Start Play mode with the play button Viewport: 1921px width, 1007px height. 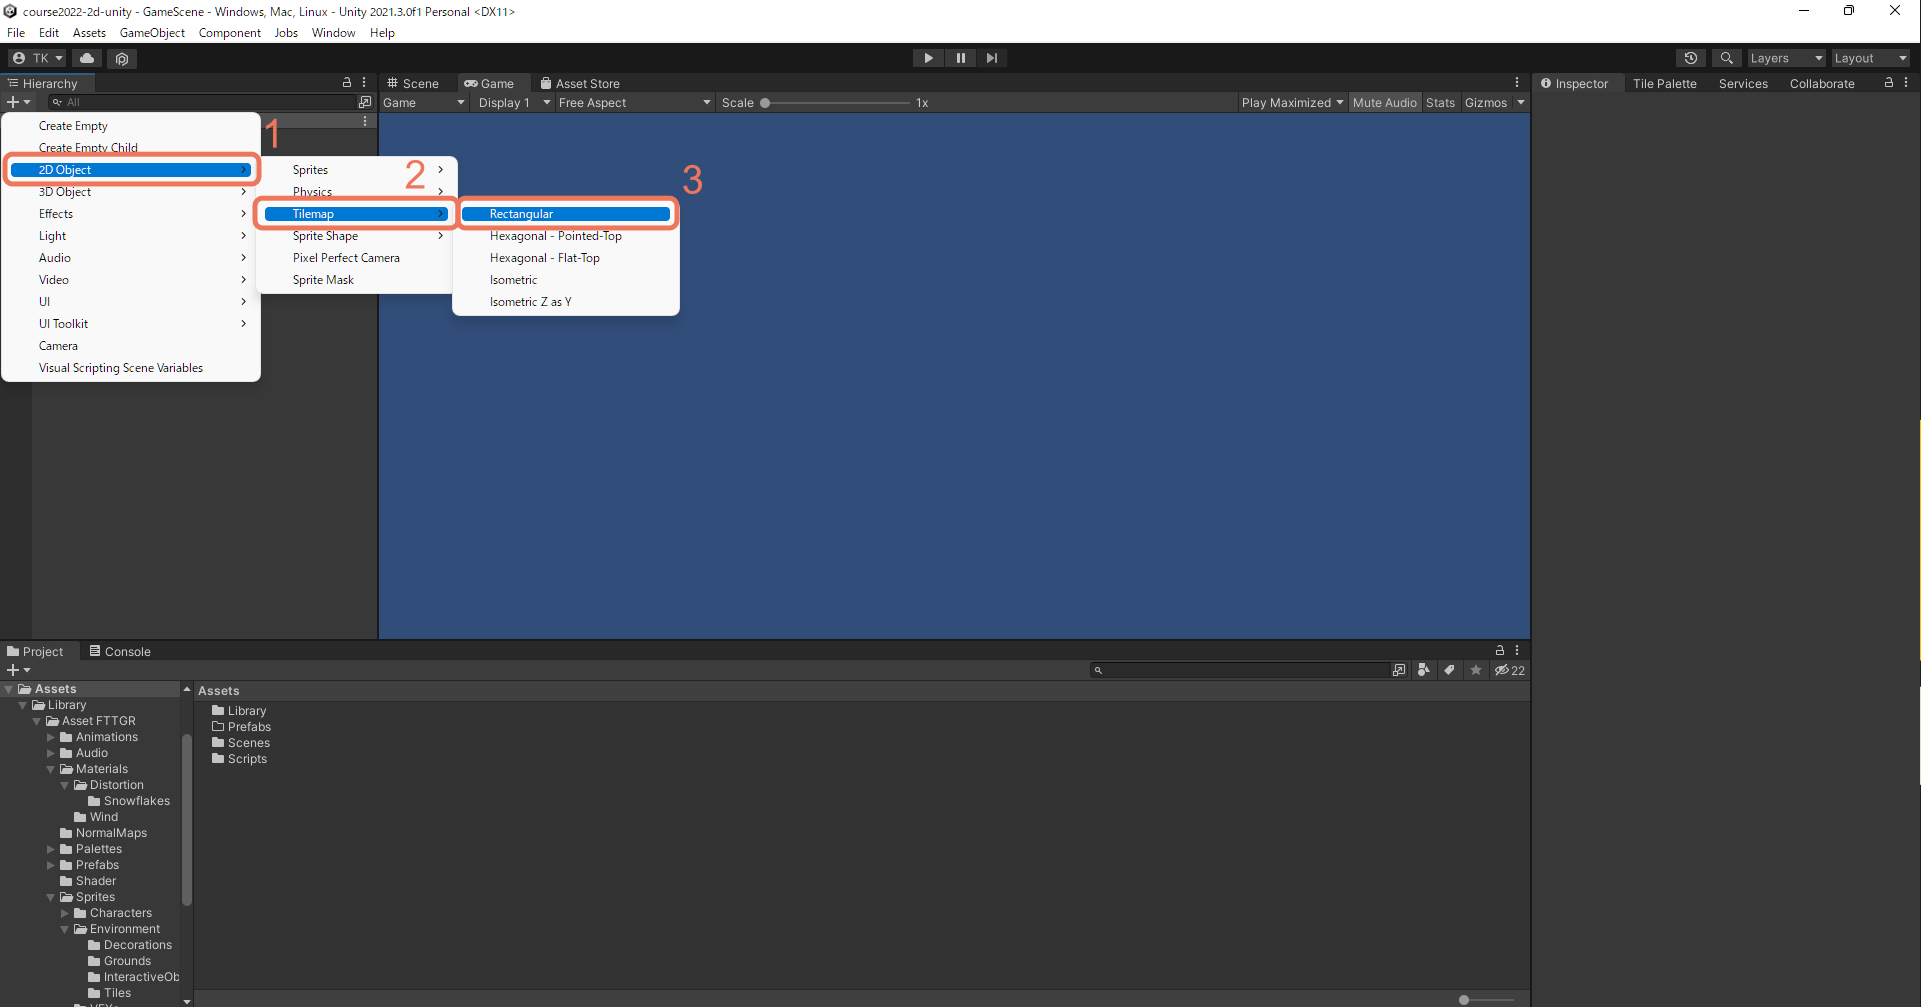[928, 58]
